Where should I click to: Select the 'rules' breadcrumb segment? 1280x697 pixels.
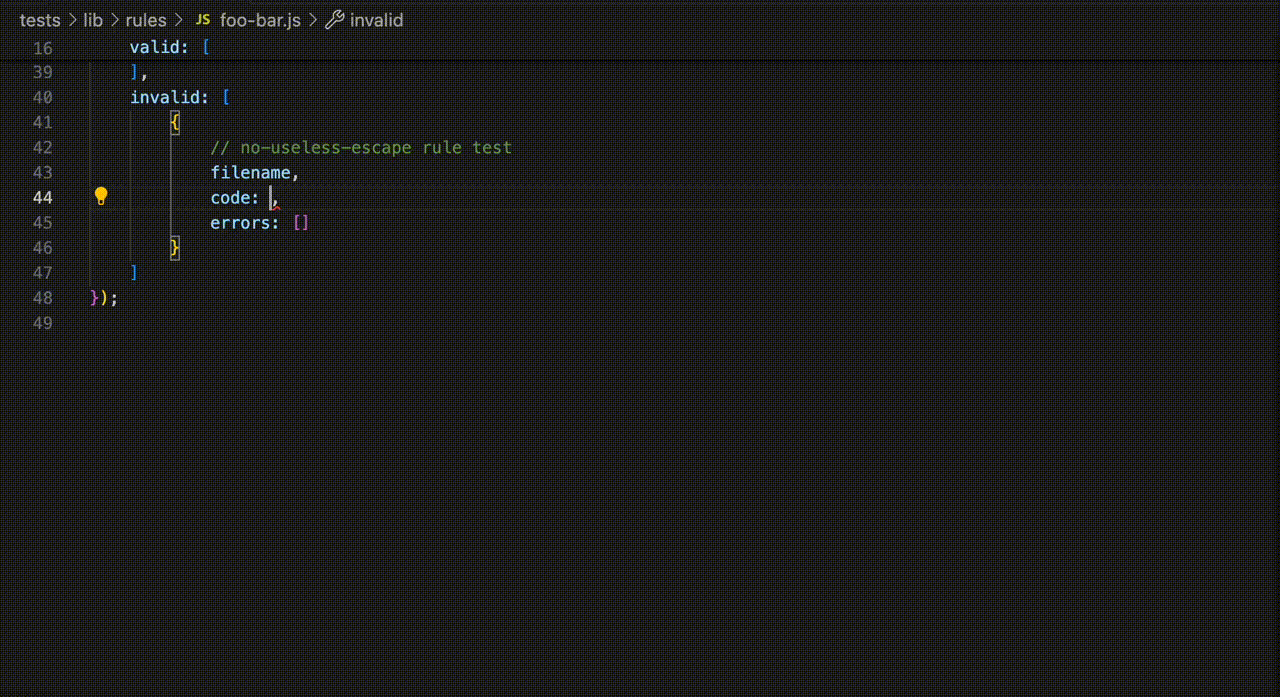[146, 20]
